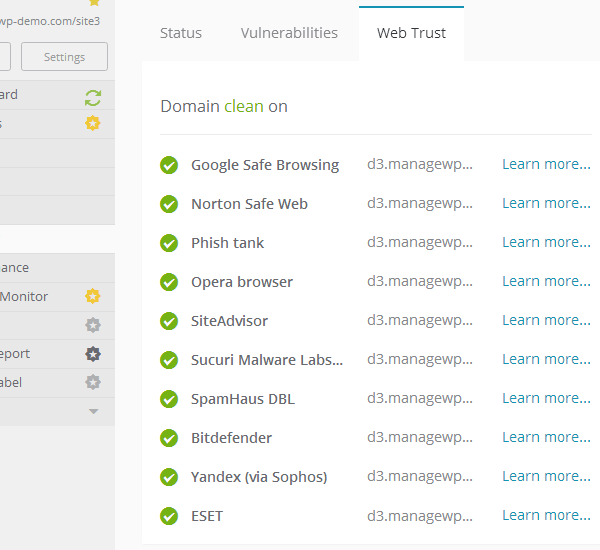Click the dark star badge on report row
Image resolution: width=600 pixels, height=550 pixels.
tap(93, 354)
